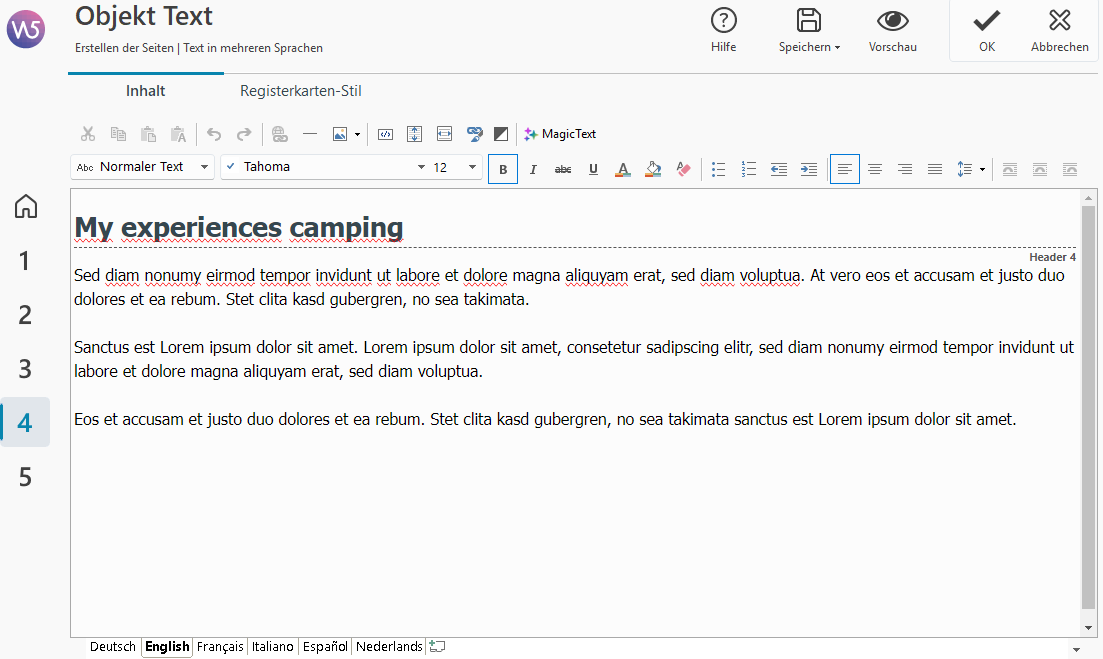
Task: Click the MagicText button
Action: (x=560, y=134)
